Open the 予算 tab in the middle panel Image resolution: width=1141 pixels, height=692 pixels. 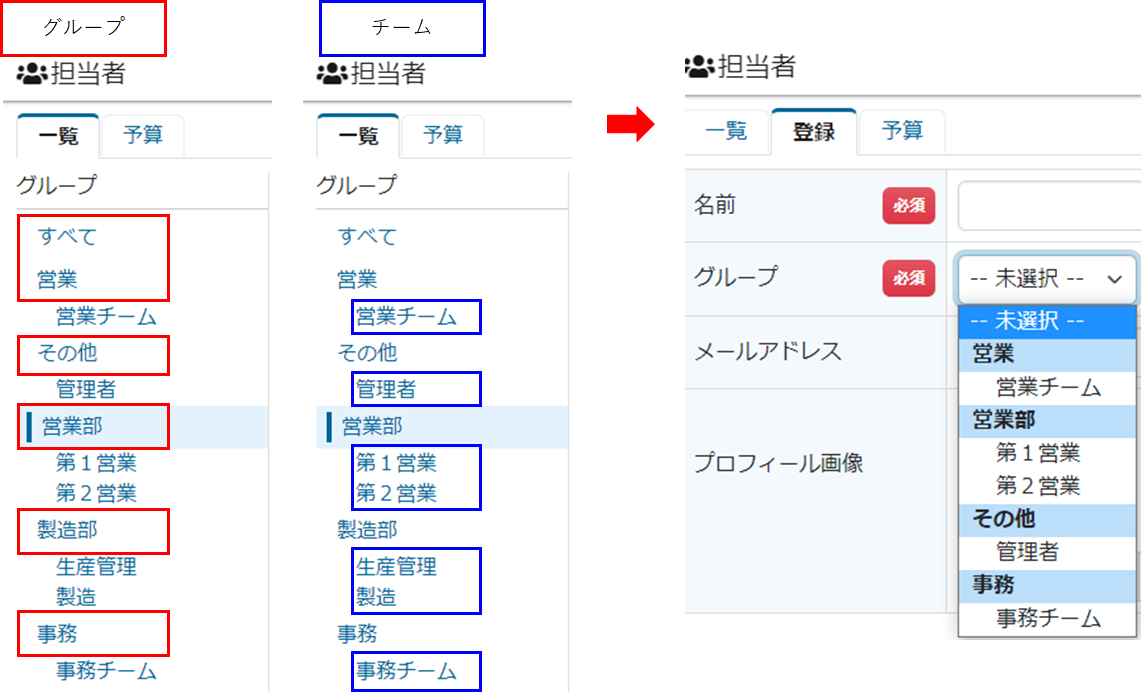[442, 135]
